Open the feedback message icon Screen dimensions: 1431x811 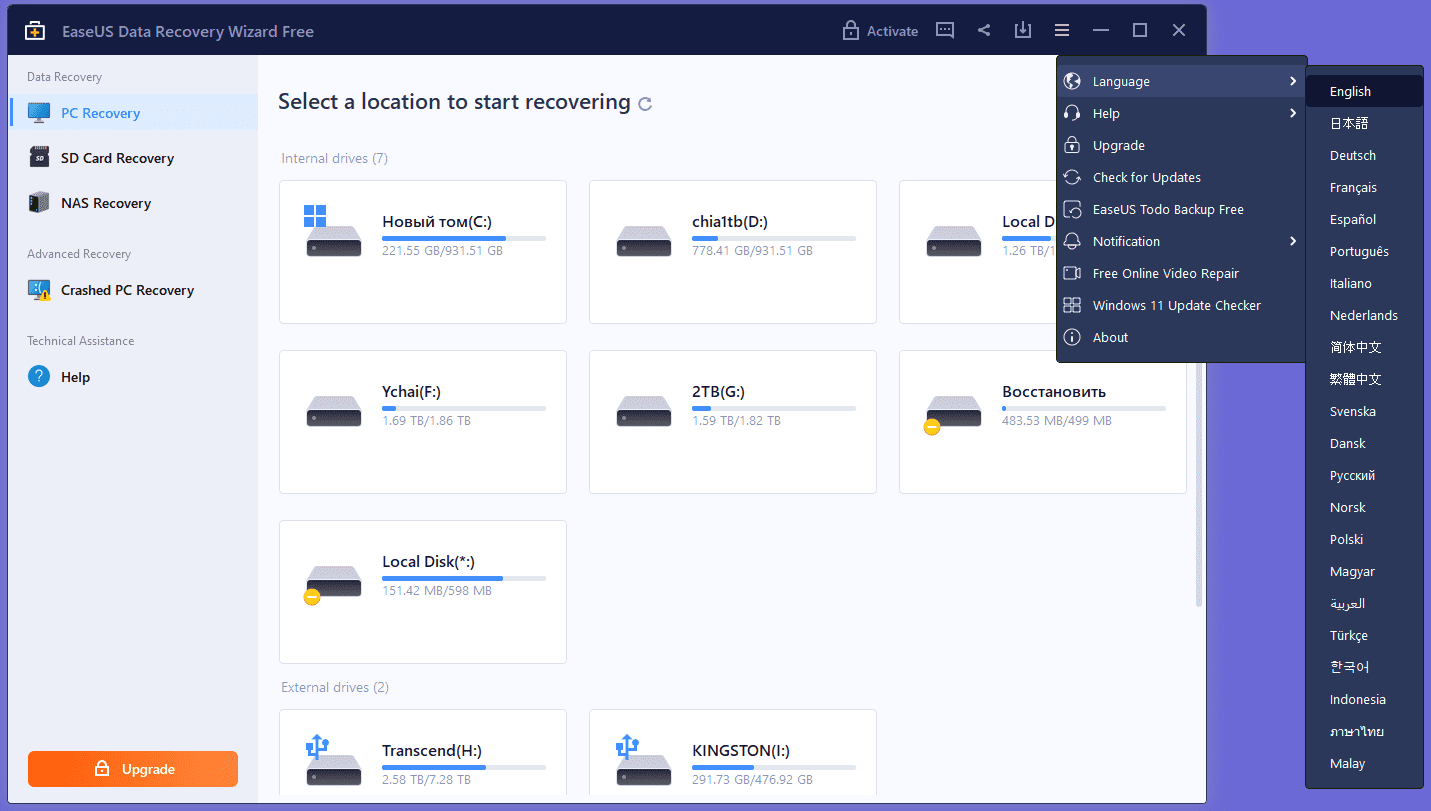[945, 31]
